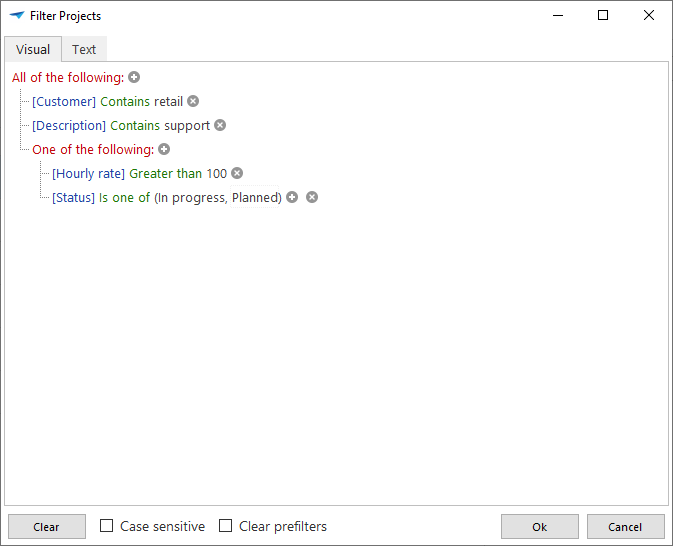Enable the Case sensitive checkbox

[x=107, y=526]
